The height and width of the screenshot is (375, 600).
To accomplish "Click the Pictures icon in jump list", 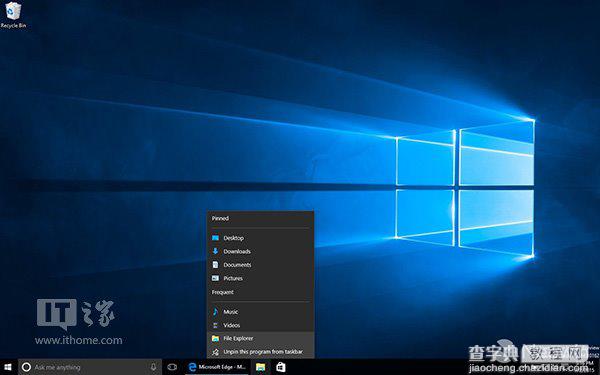I will [x=215, y=278].
